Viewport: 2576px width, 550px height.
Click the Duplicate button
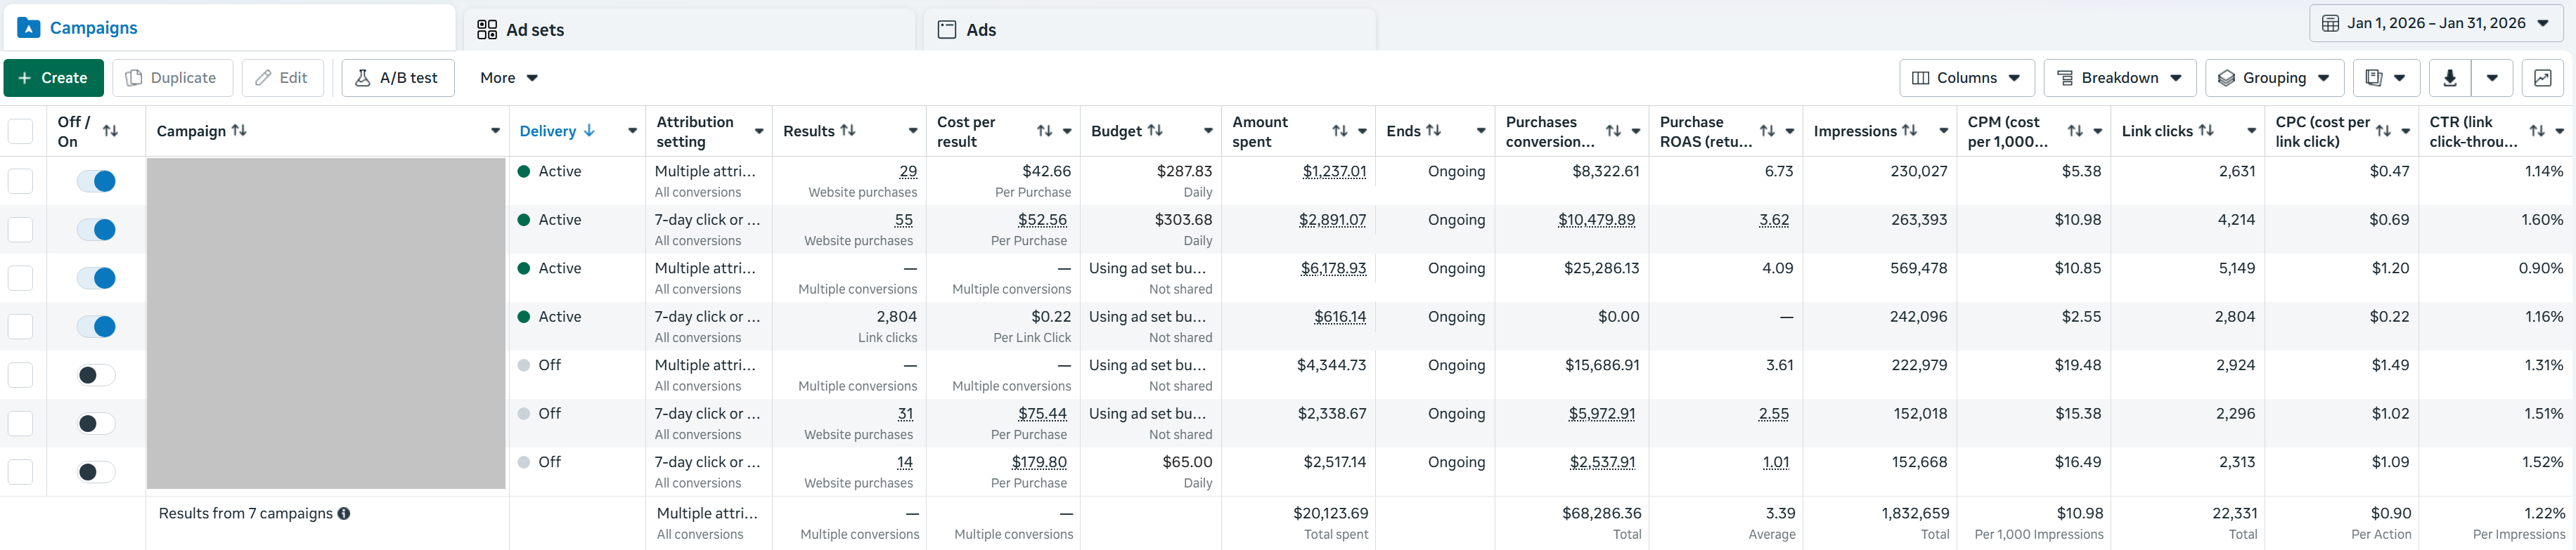pyautogui.click(x=172, y=78)
